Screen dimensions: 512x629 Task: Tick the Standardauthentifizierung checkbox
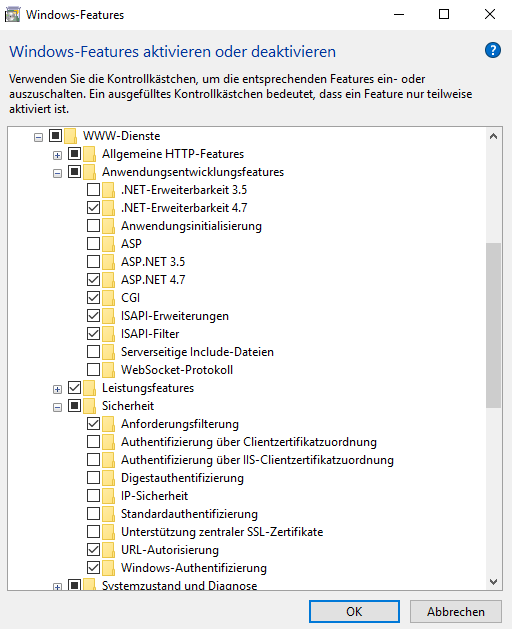click(93, 513)
